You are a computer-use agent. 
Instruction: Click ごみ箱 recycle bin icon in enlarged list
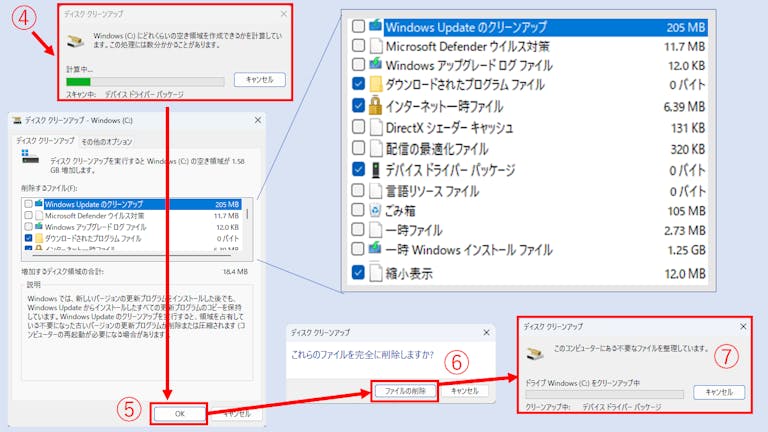tap(376, 210)
